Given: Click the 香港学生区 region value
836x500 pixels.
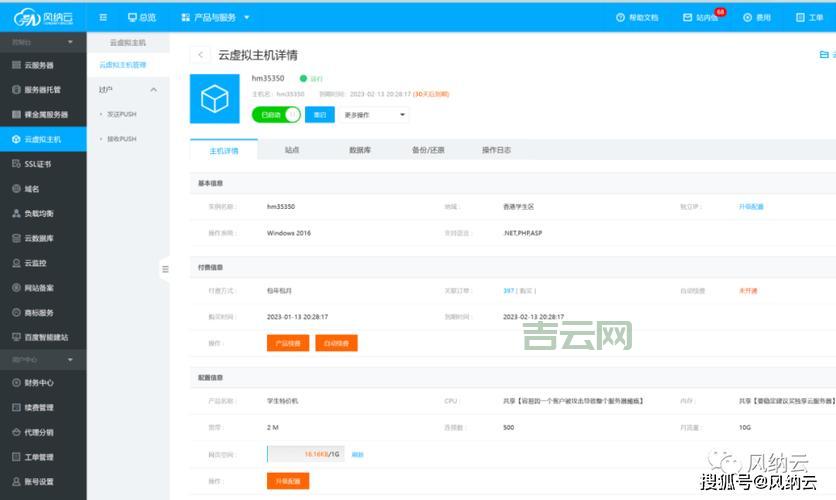Looking at the screenshot, I should pyautogui.click(x=518, y=206).
